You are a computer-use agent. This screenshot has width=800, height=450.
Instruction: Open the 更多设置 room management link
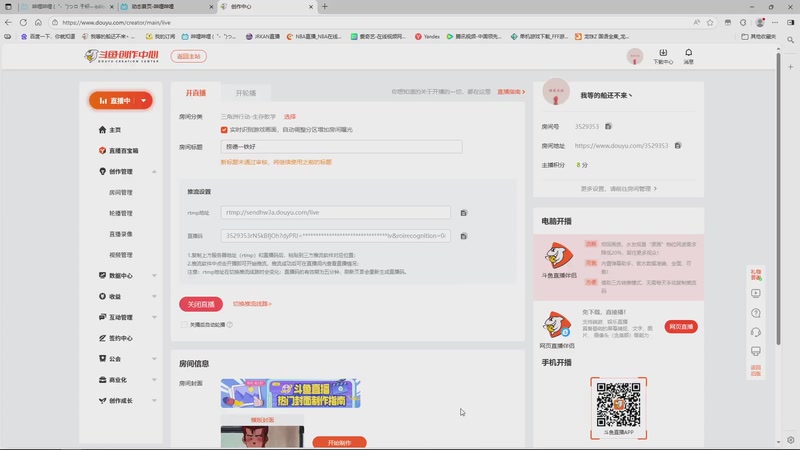(618, 189)
